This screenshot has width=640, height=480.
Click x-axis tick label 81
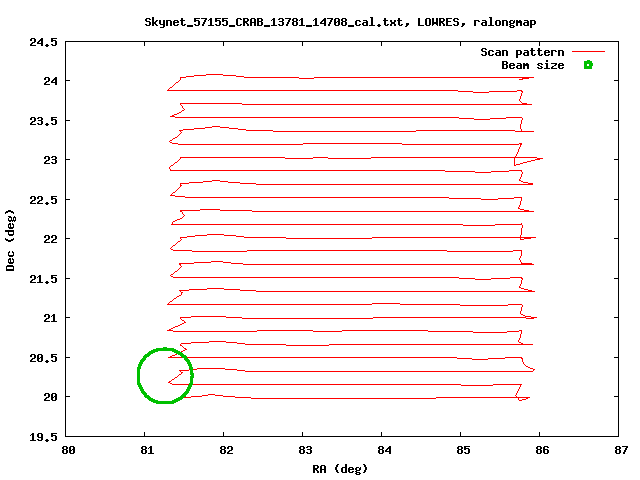pos(147,450)
